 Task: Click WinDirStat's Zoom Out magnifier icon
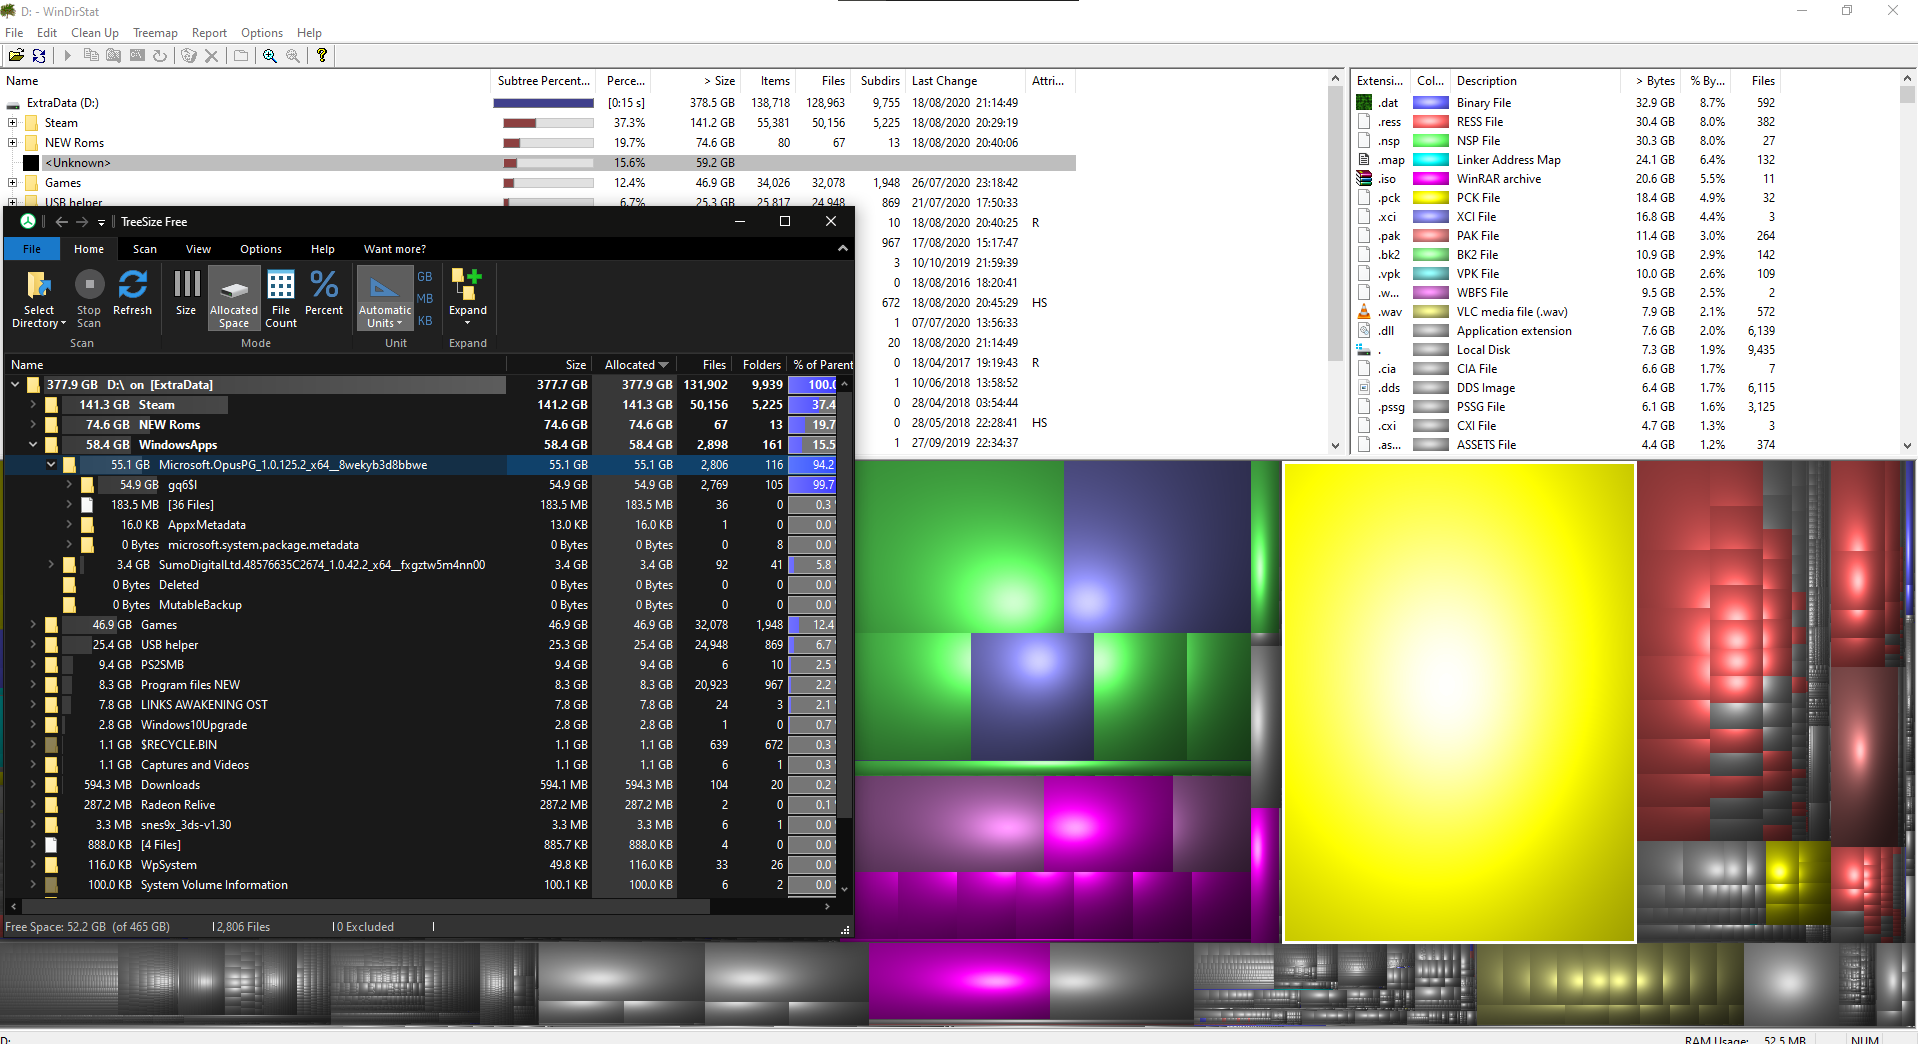point(293,56)
